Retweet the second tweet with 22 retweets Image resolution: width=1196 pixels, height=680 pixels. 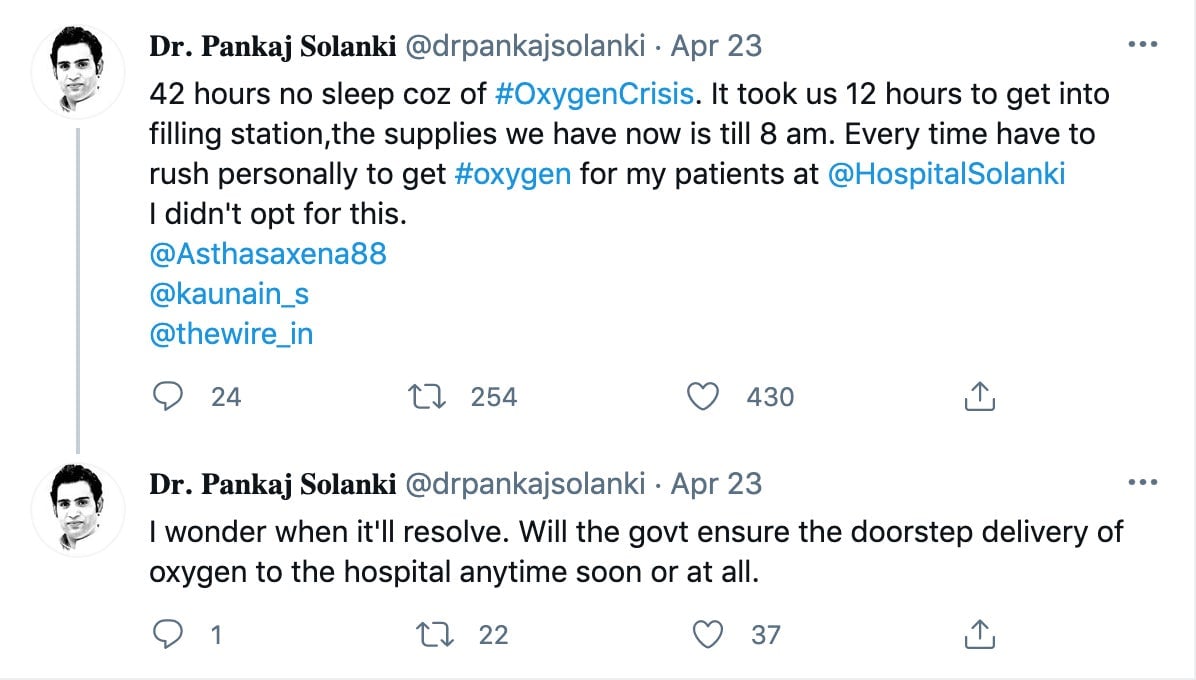pyautogui.click(x=435, y=634)
